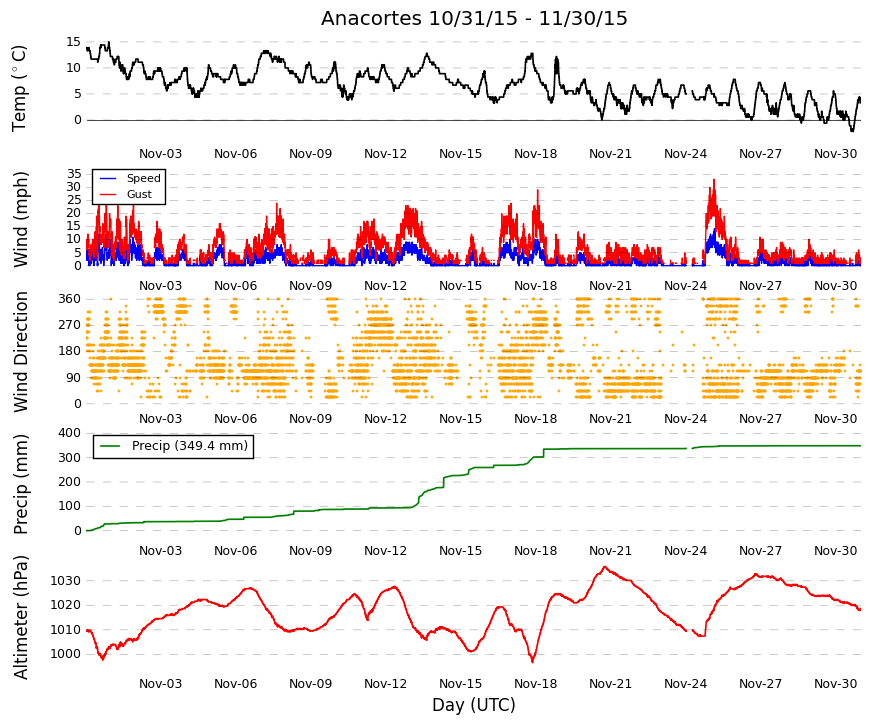Click the Precip (349.4 mm) legend label
Screen dimensions: 871x725
(x=189, y=446)
